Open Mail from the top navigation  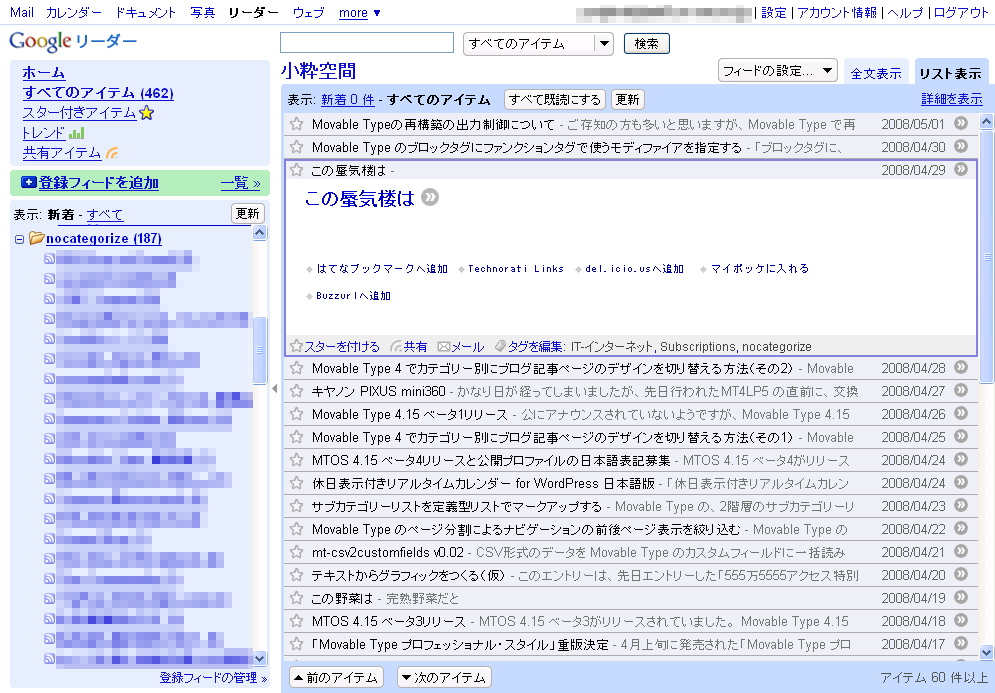pos(22,13)
